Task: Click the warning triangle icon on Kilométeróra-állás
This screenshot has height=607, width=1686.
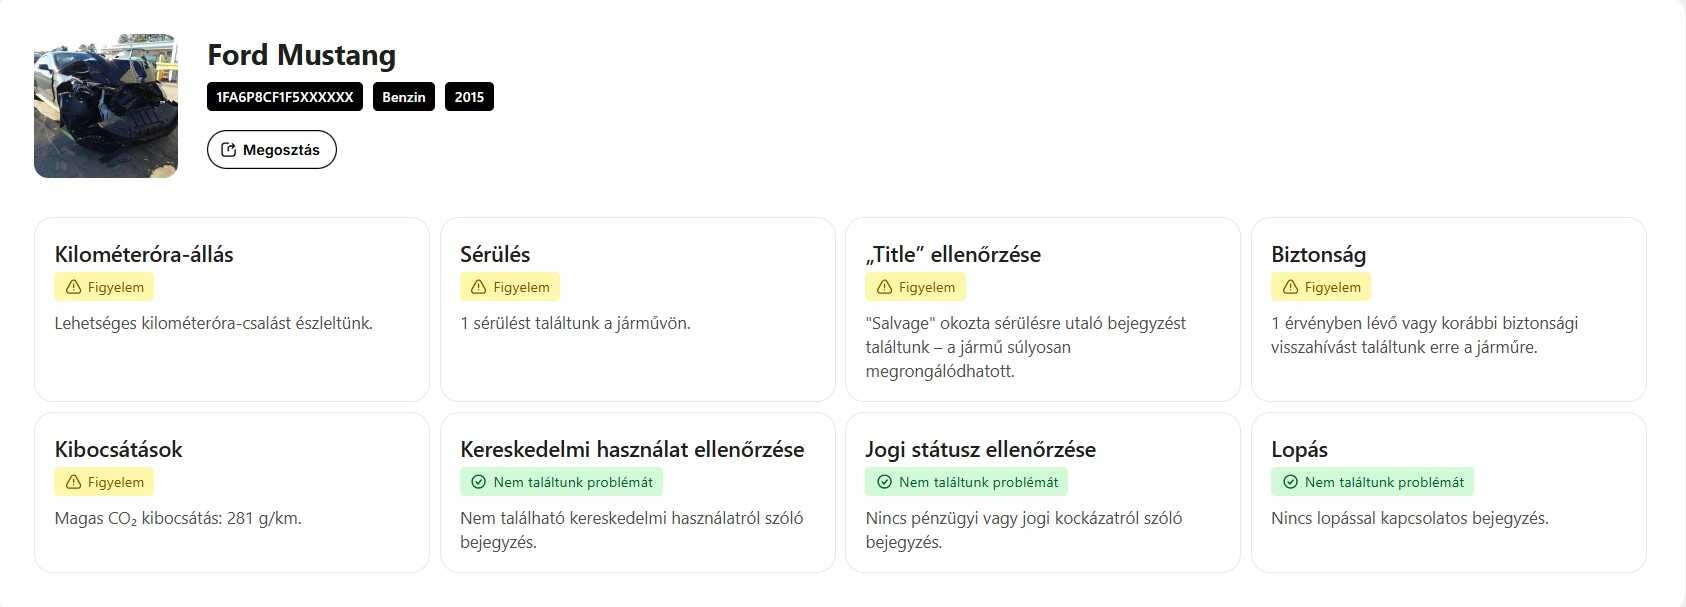Action: click(71, 287)
